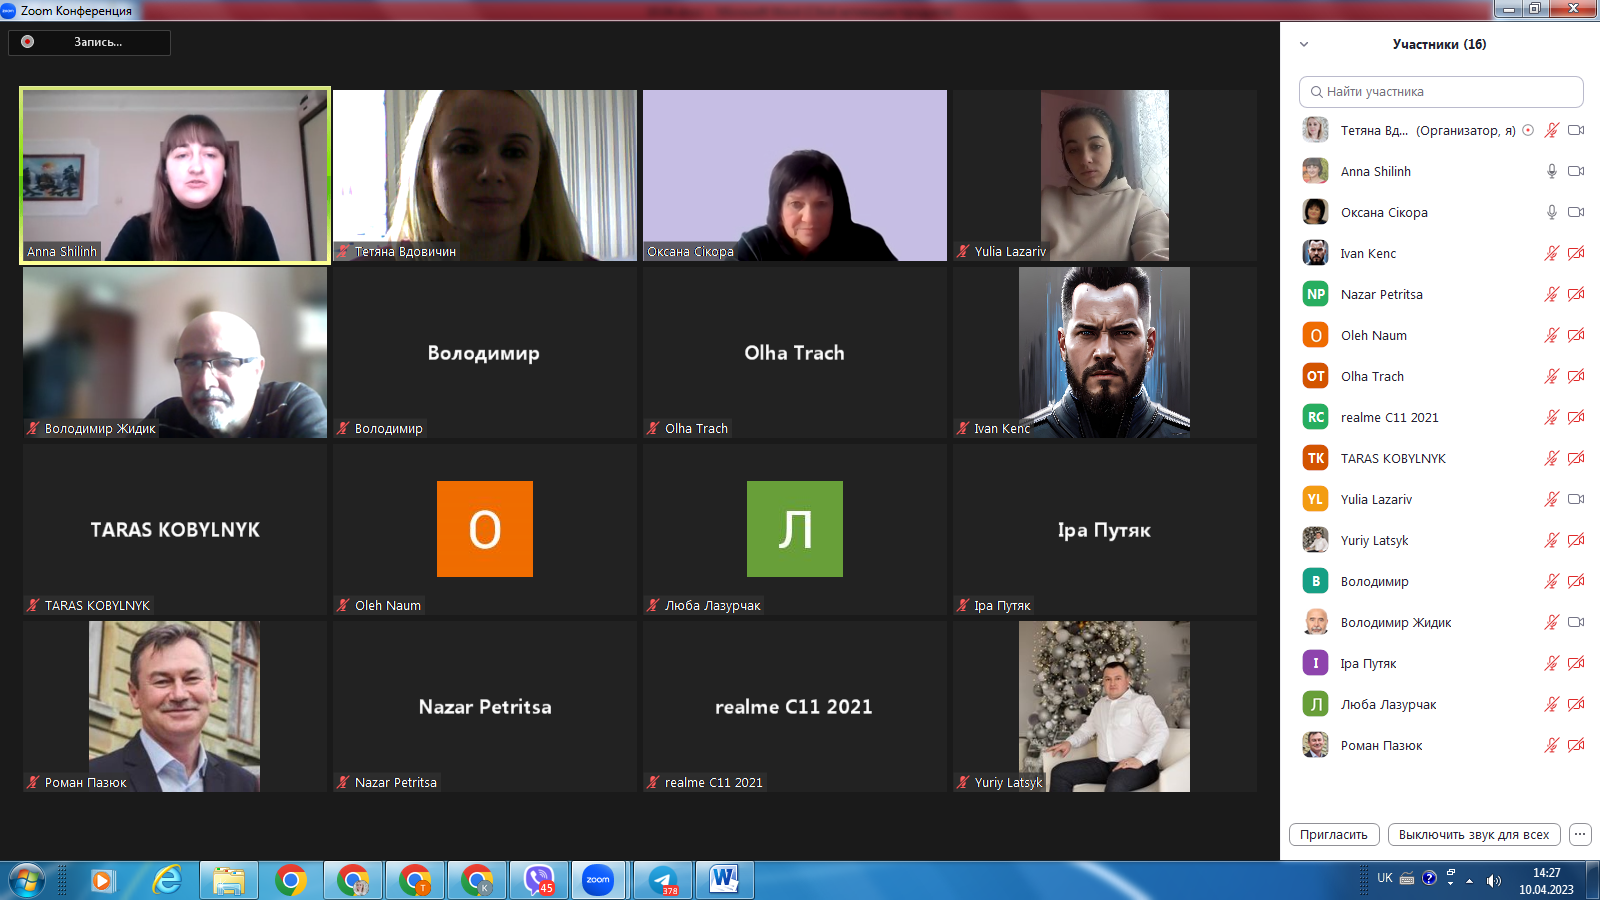
Task: Click the Найти участника search field
Action: (1441, 91)
